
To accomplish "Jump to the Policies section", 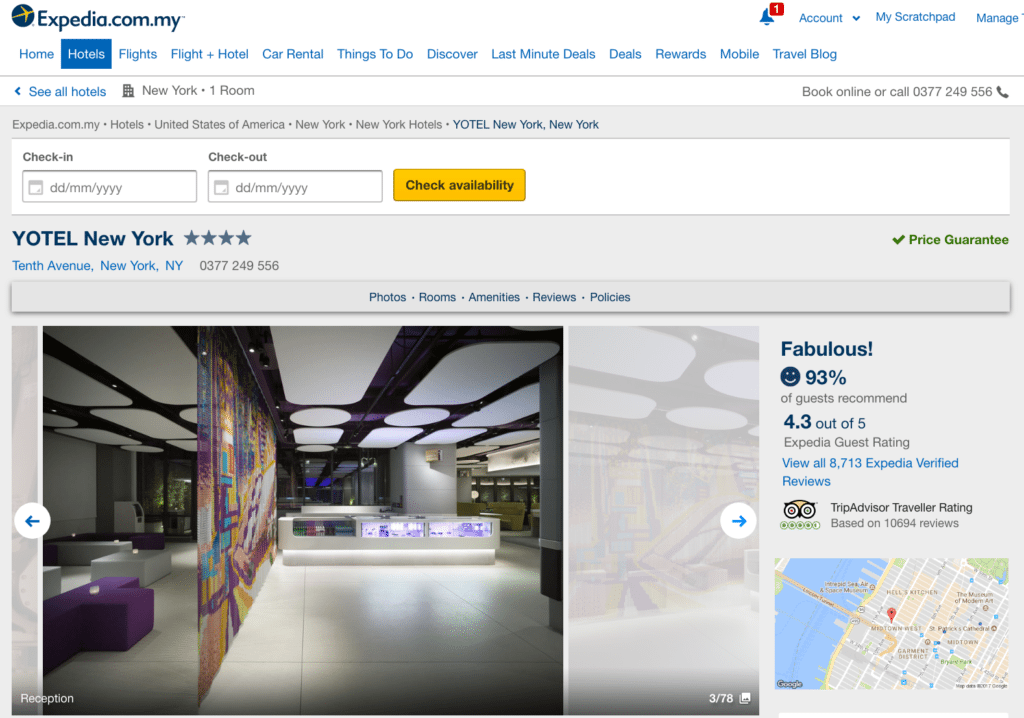I will point(610,297).
